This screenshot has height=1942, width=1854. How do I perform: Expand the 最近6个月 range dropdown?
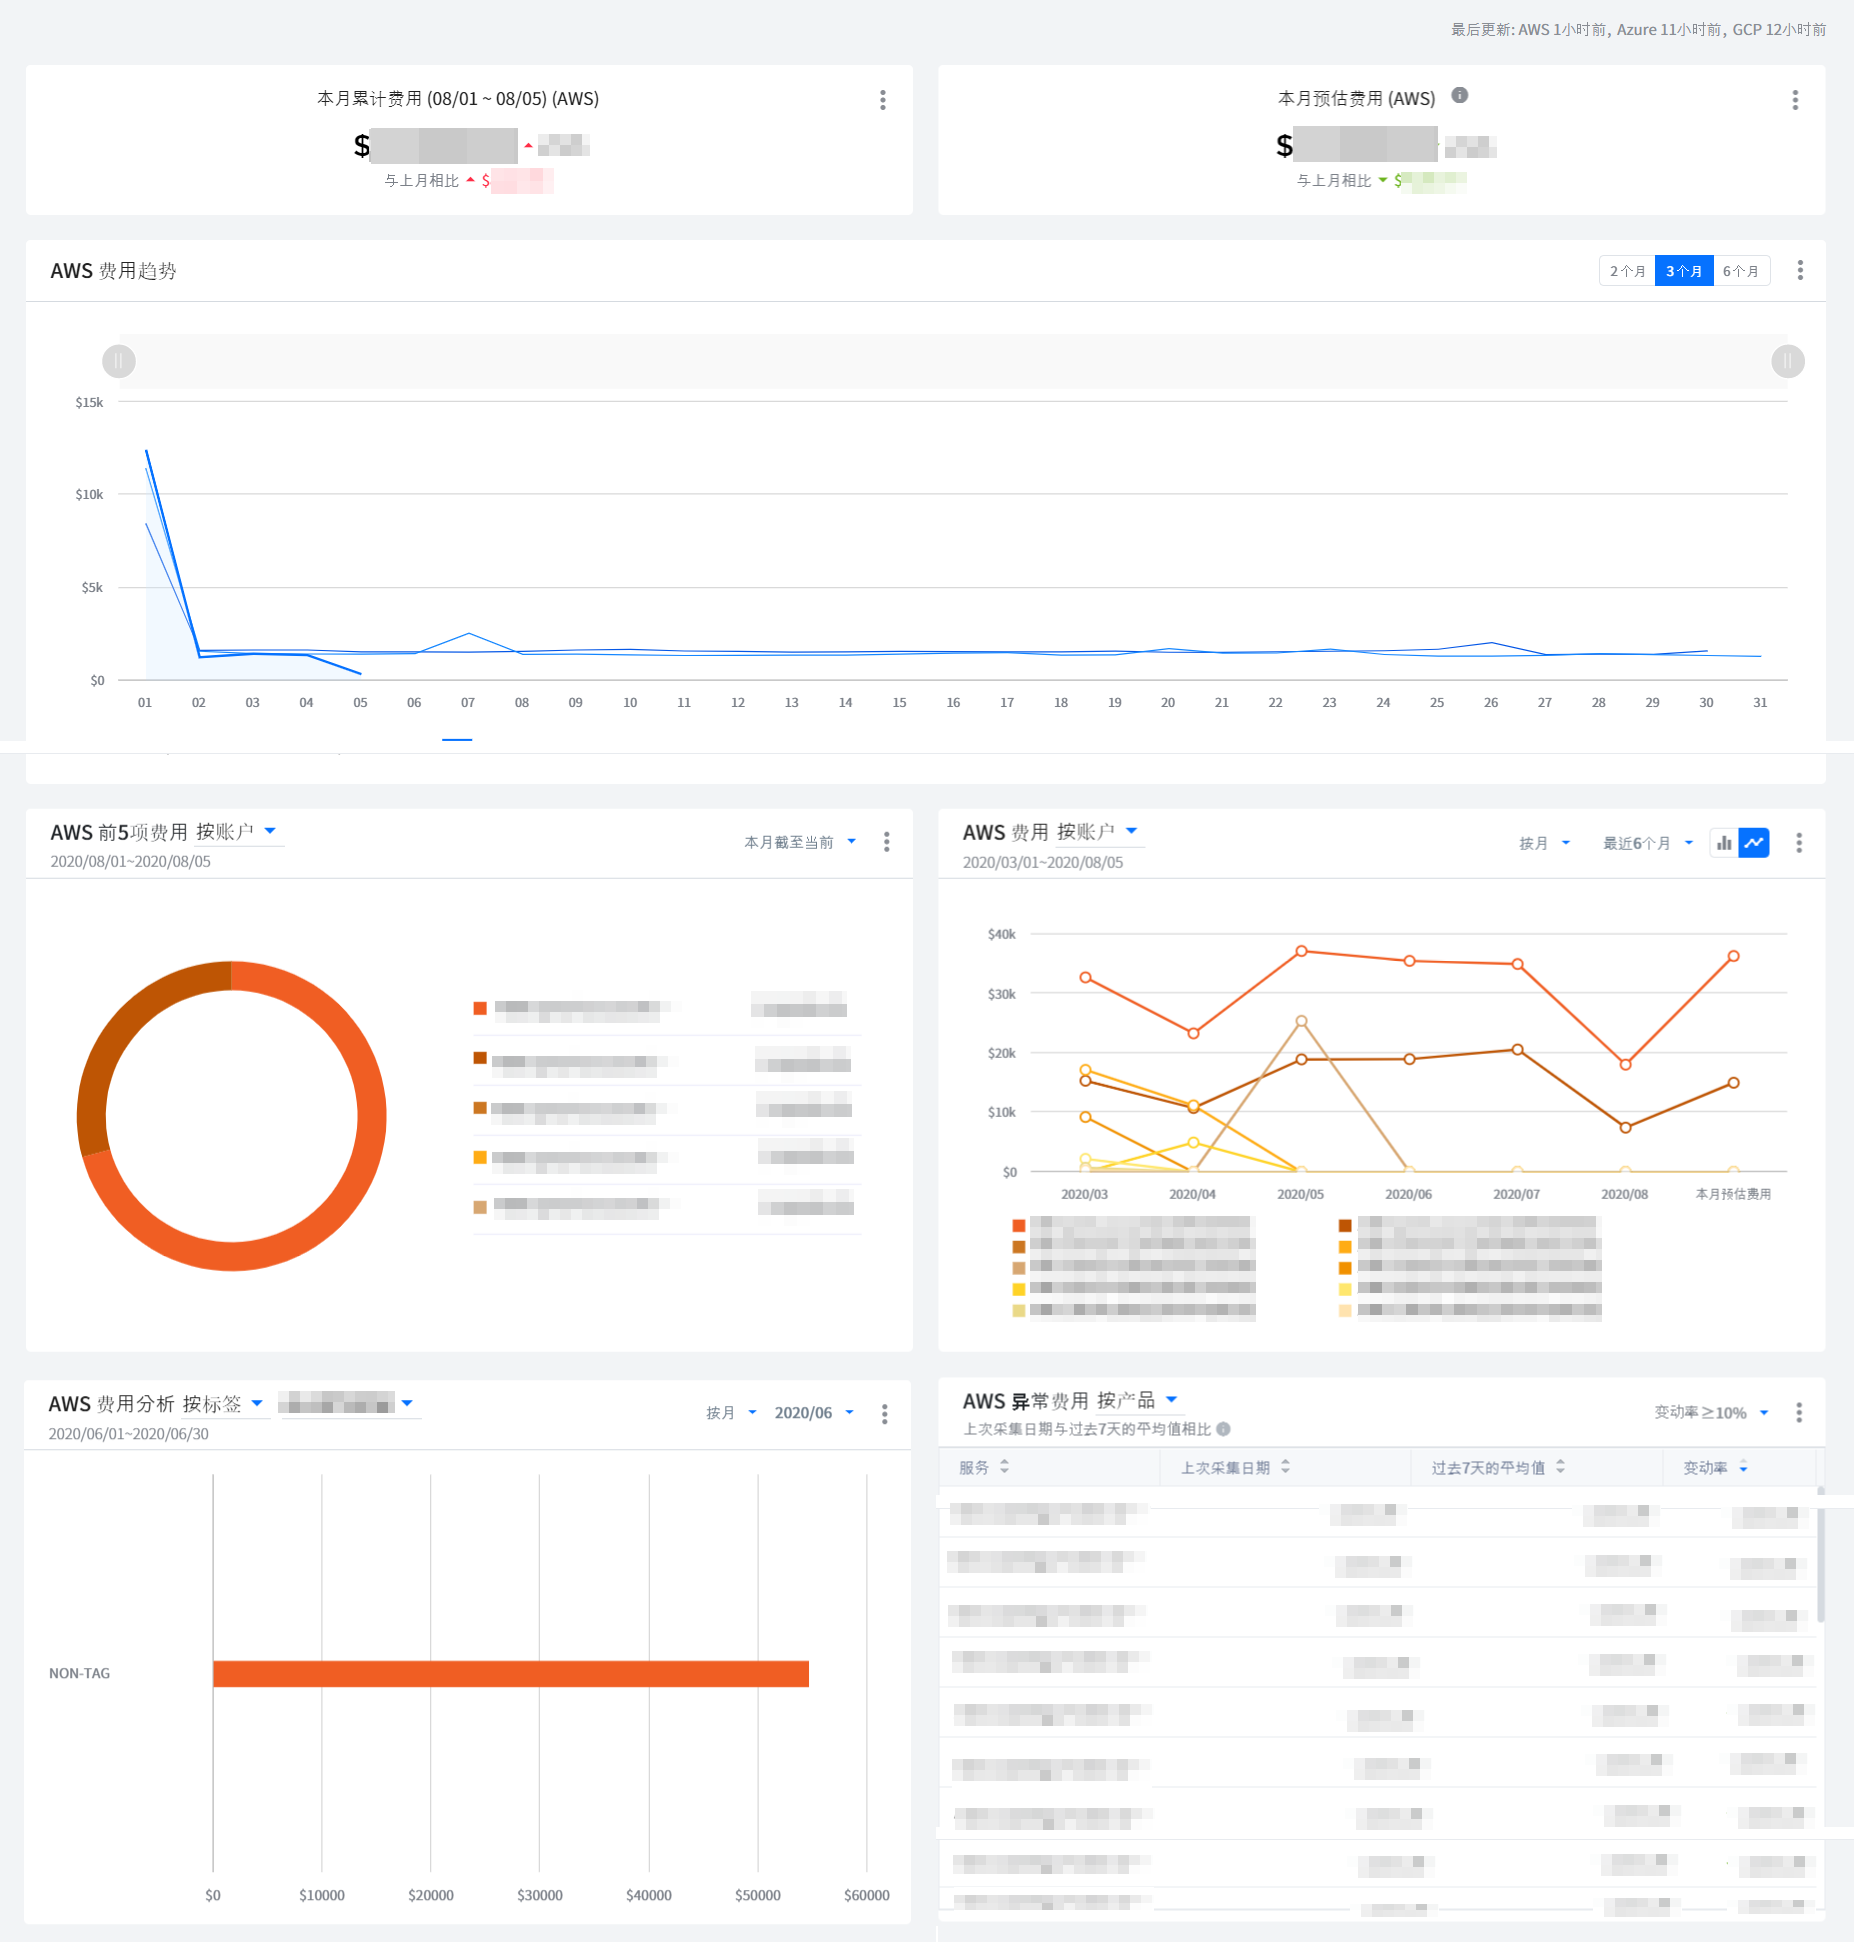1648,843
